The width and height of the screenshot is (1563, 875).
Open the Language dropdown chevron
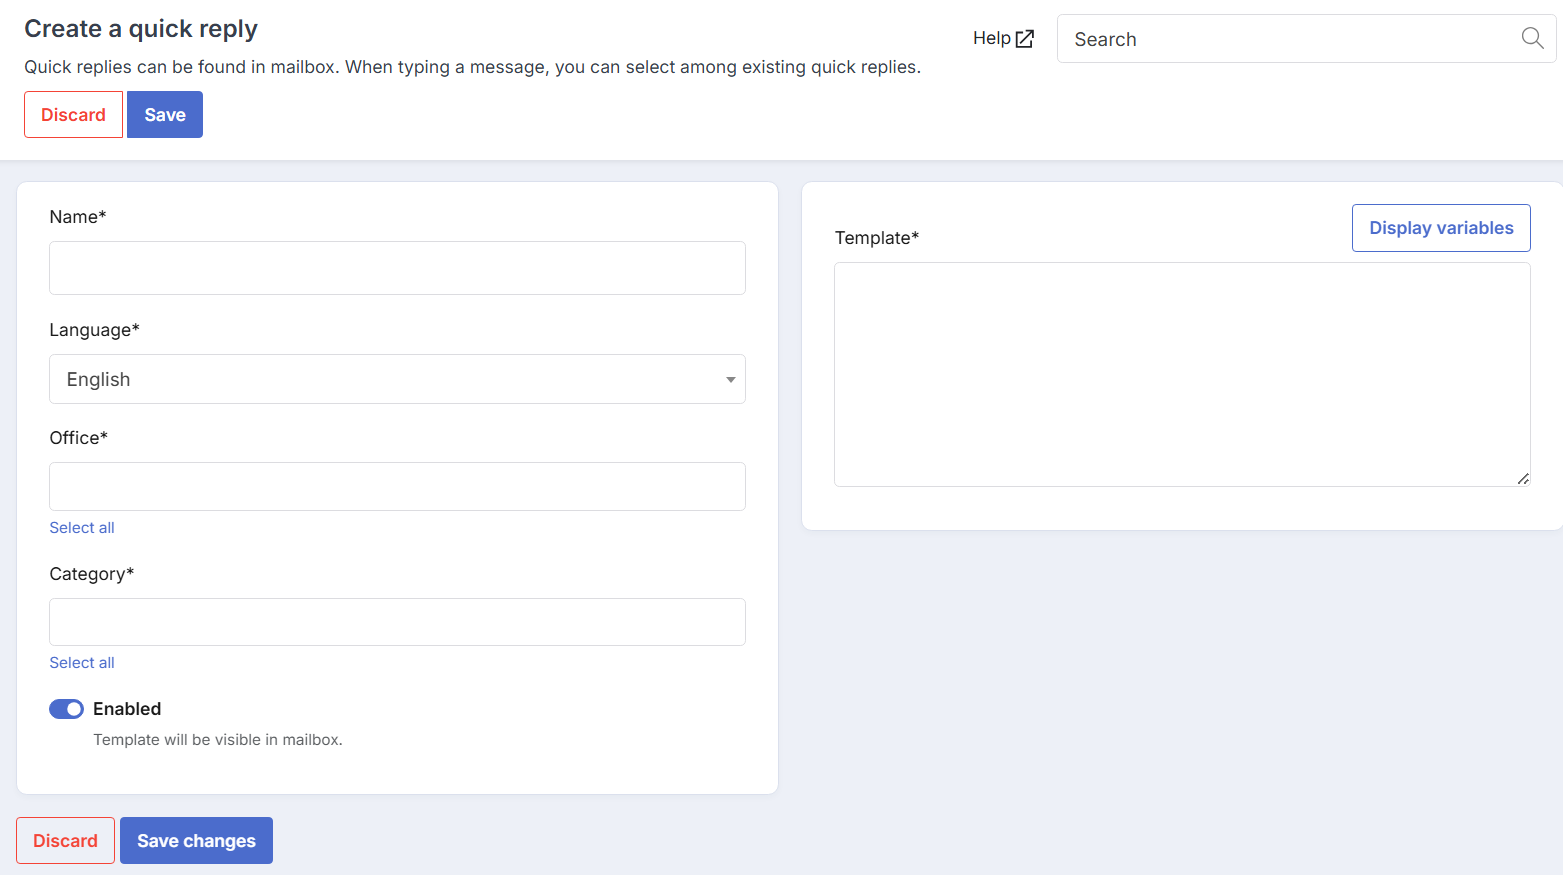(x=729, y=379)
